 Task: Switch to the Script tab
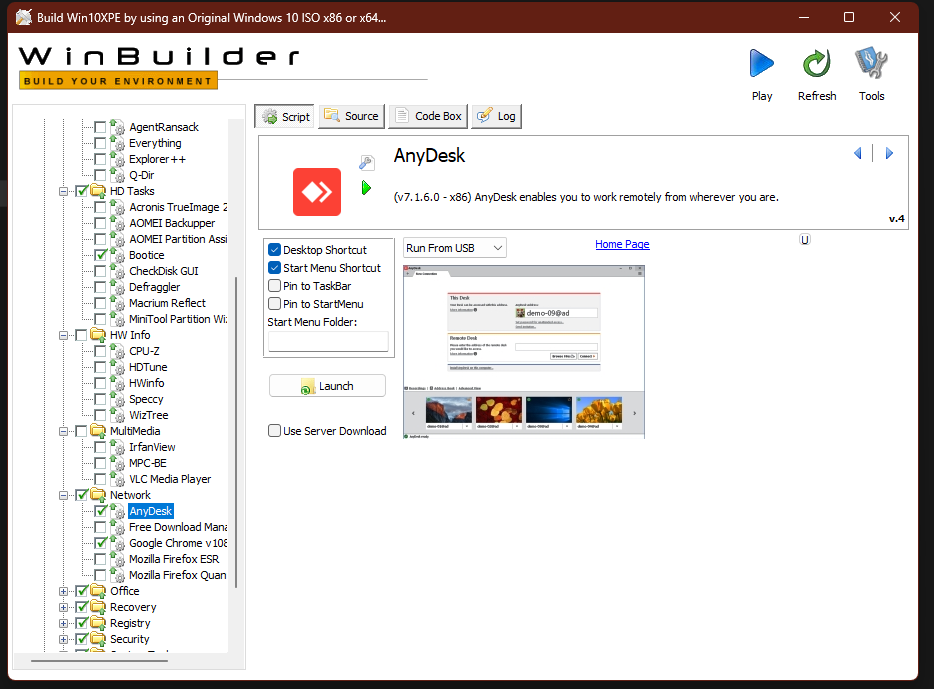286,116
